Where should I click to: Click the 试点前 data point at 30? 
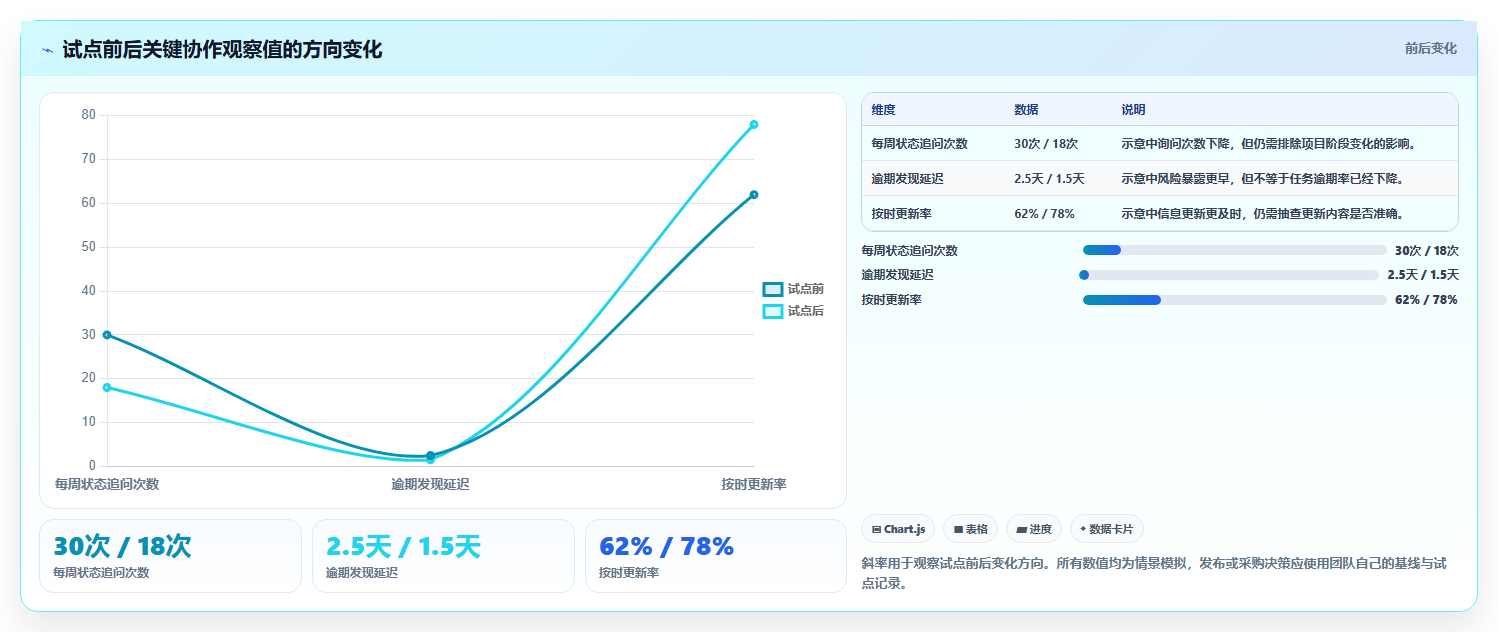click(x=107, y=335)
